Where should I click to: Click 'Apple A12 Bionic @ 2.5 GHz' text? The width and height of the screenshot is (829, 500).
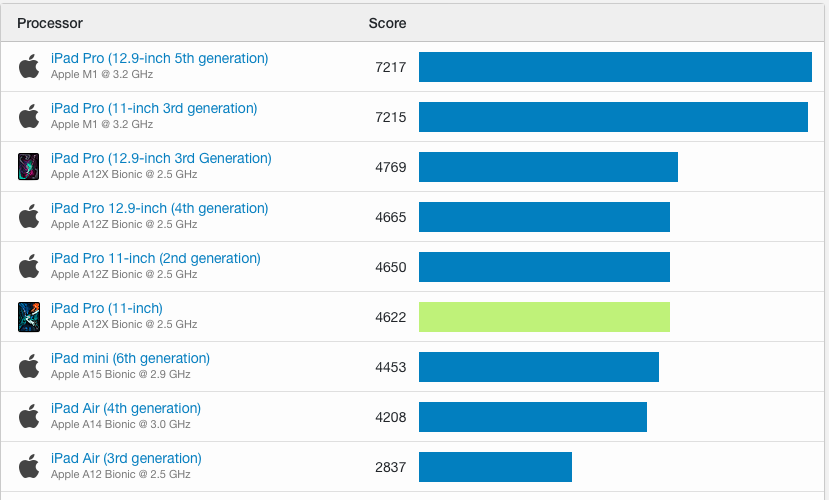point(121,474)
